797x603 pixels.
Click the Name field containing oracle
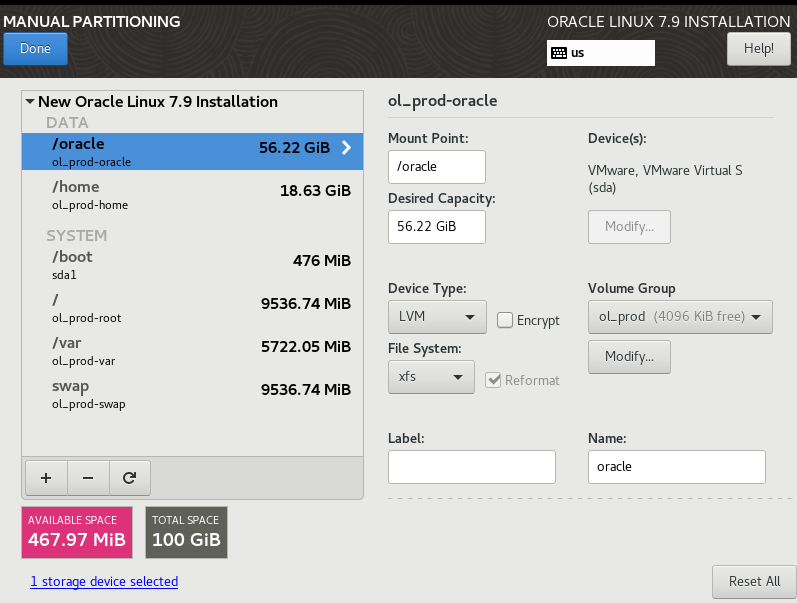tap(677, 467)
